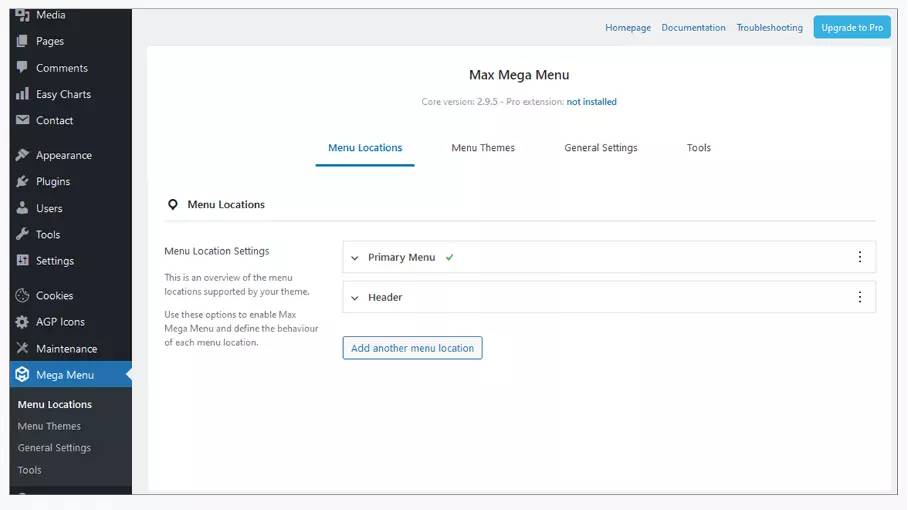
Task: Open Maintenance menu item
Action: [67, 348]
